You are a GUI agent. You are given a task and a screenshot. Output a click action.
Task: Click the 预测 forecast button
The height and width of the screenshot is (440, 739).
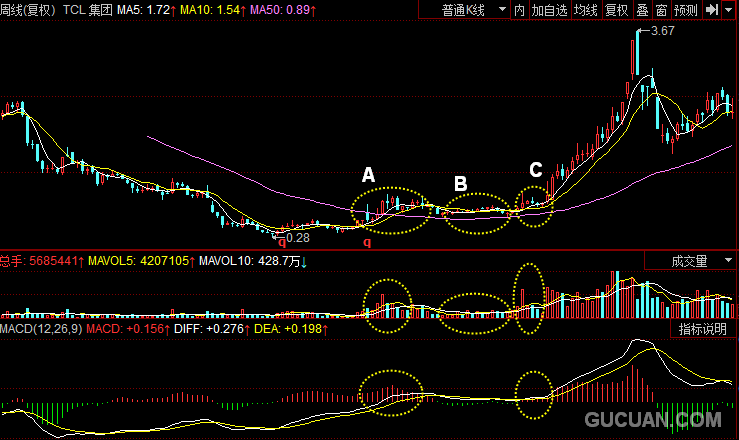click(x=686, y=10)
